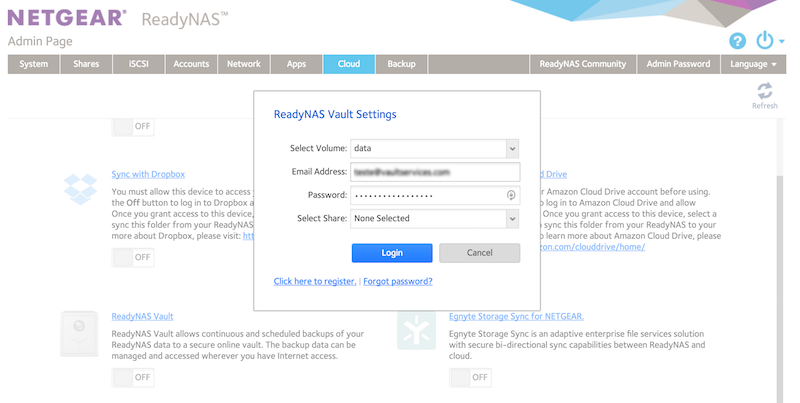Click the Password input field
Viewport: 800px width, 403px height.
(435, 195)
